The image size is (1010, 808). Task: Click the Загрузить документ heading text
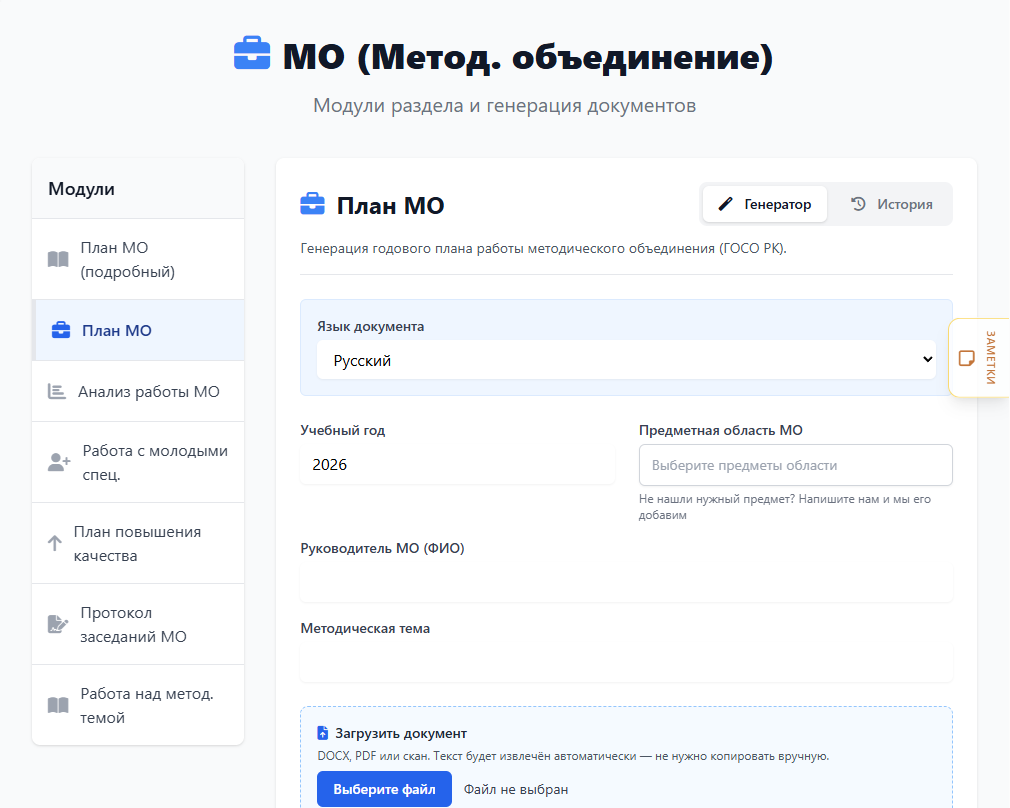pos(401,733)
